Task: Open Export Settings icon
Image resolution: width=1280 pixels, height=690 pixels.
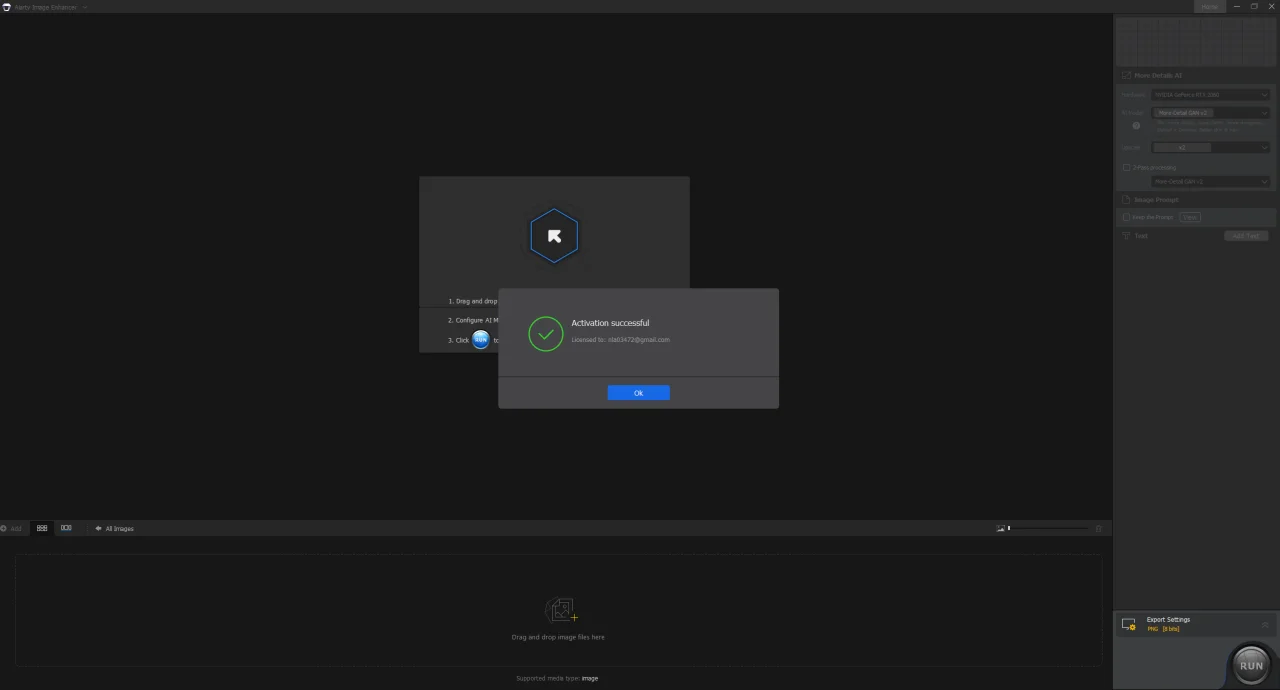Action: click(1129, 624)
